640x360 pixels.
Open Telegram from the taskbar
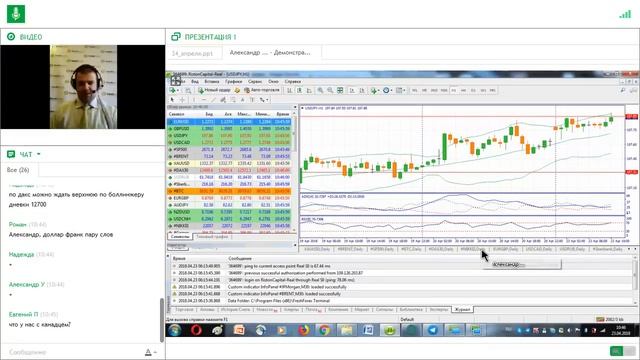click(433, 330)
